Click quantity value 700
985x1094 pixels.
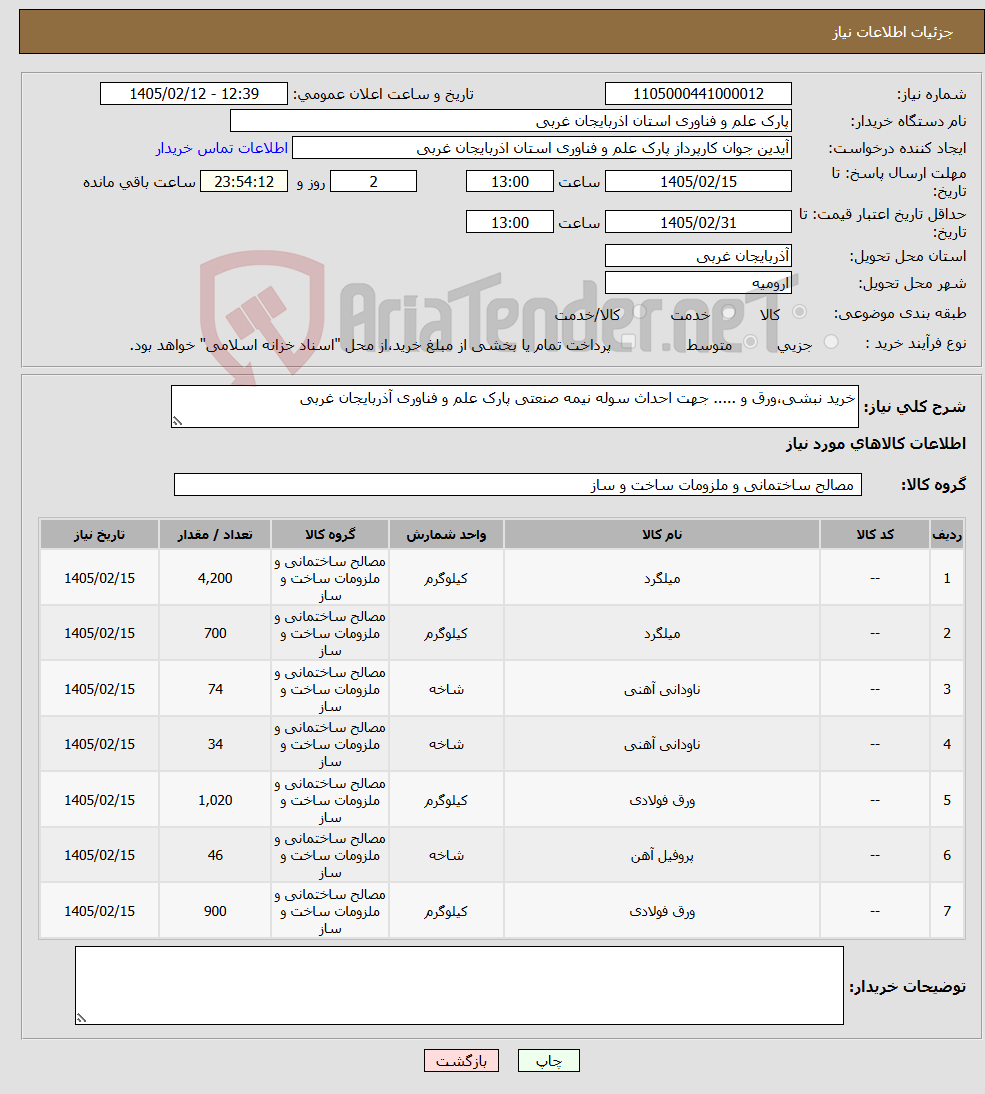(215, 634)
